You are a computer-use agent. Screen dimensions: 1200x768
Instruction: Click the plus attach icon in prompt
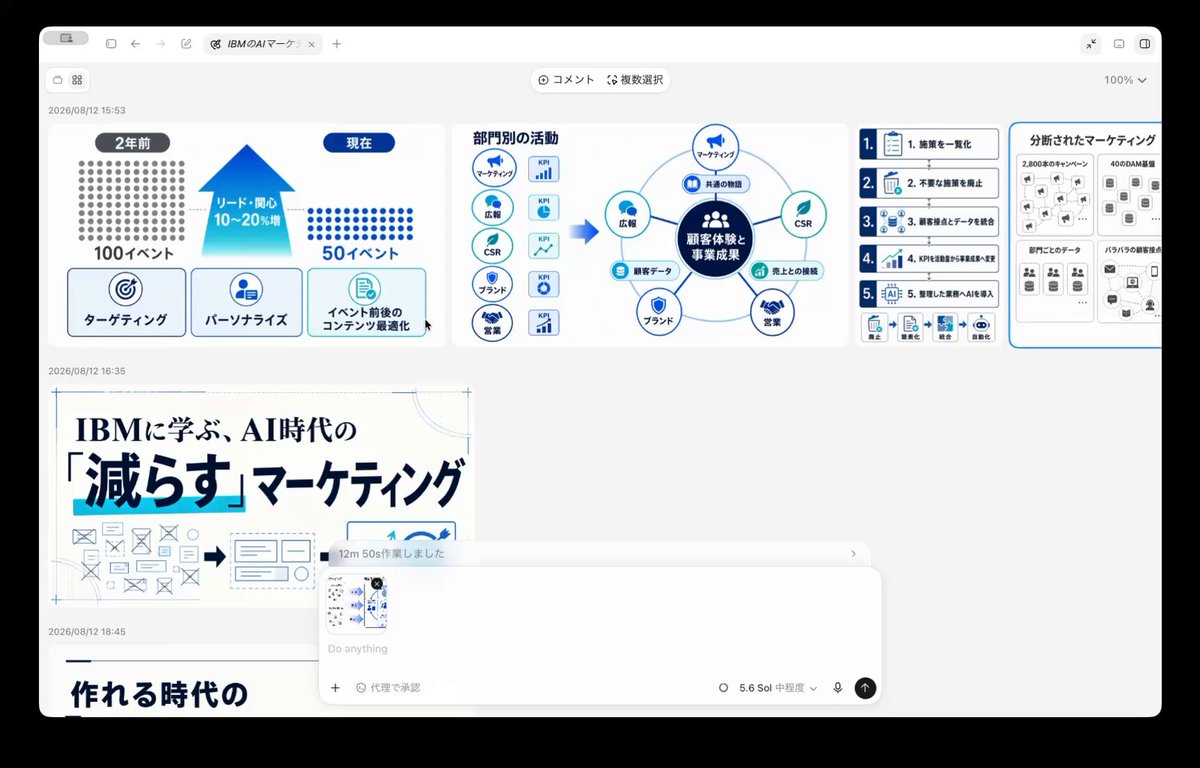coord(335,688)
